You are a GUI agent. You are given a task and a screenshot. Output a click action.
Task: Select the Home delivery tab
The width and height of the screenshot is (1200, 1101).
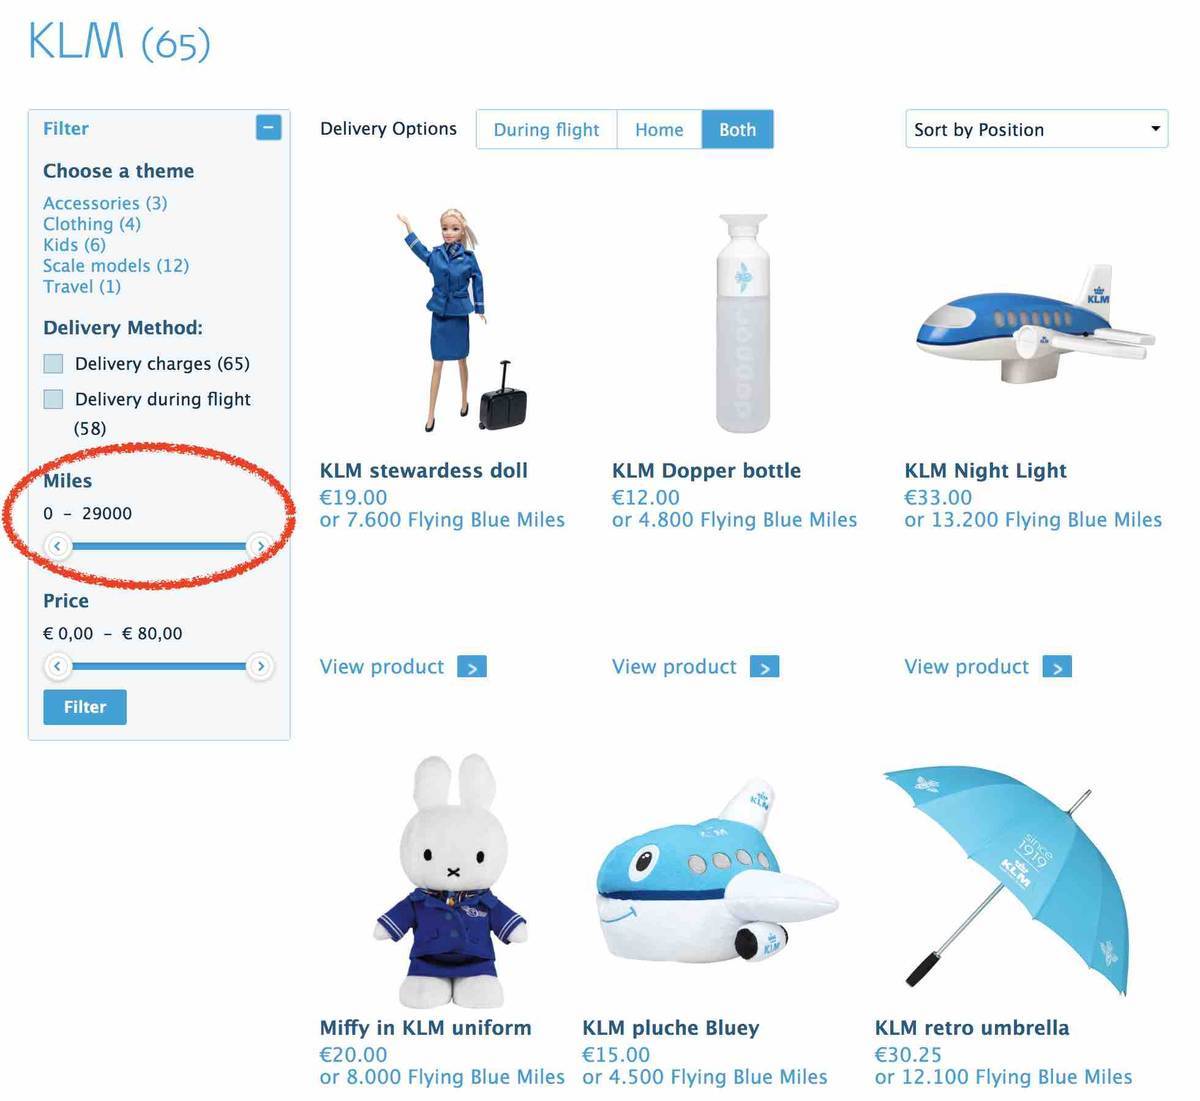pyautogui.click(x=659, y=129)
